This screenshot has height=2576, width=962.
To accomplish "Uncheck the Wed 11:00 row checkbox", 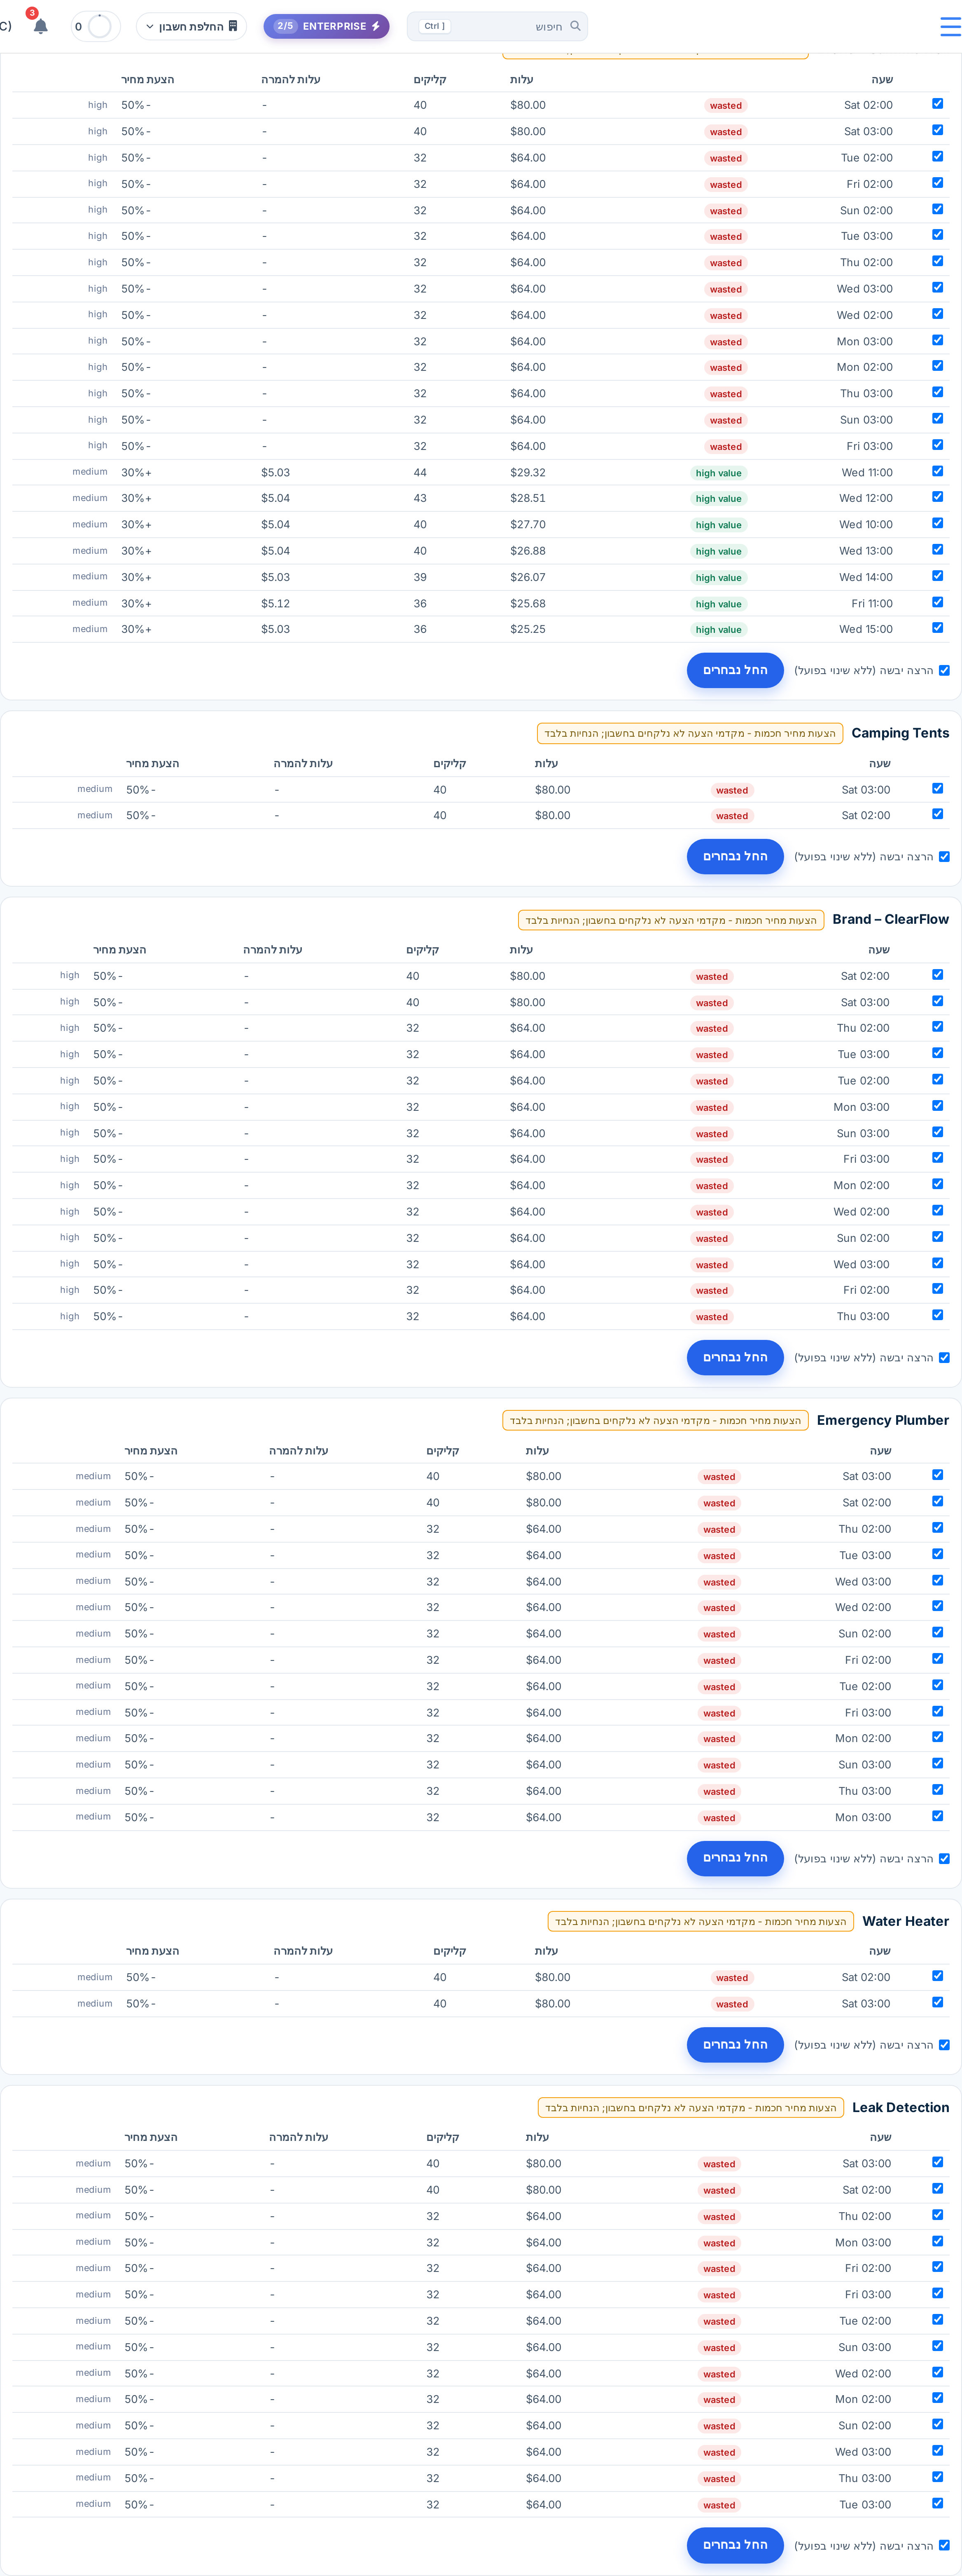I will coord(937,471).
